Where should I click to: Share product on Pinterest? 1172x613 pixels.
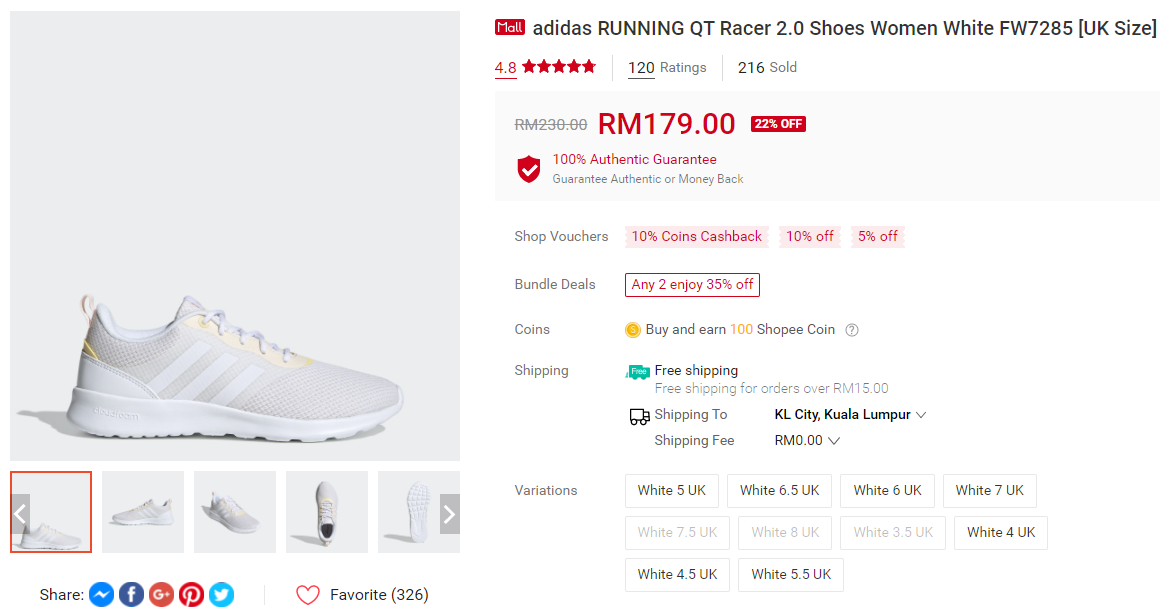click(191, 595)
